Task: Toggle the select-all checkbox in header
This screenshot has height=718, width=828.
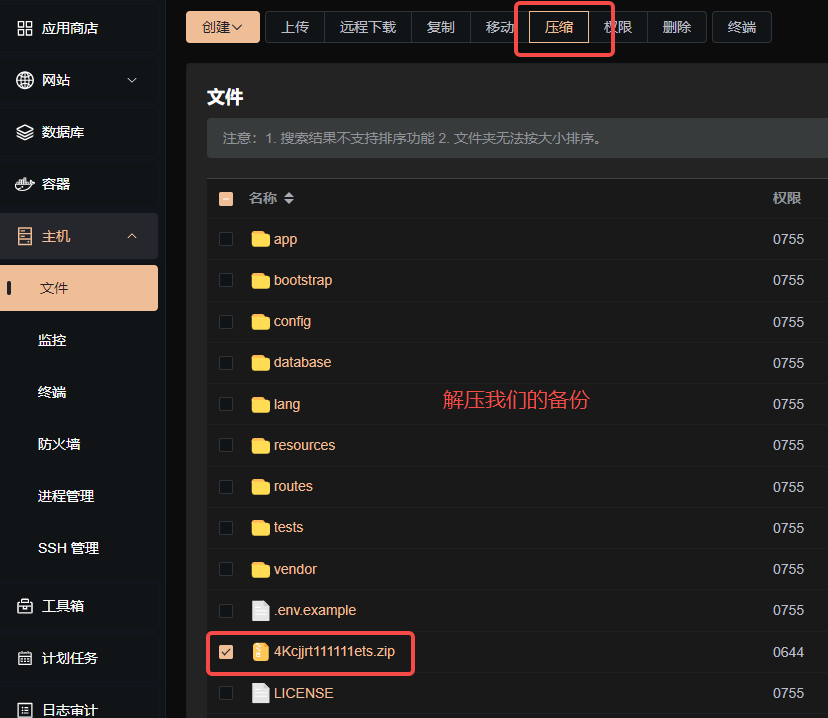Action: [226, 199]
